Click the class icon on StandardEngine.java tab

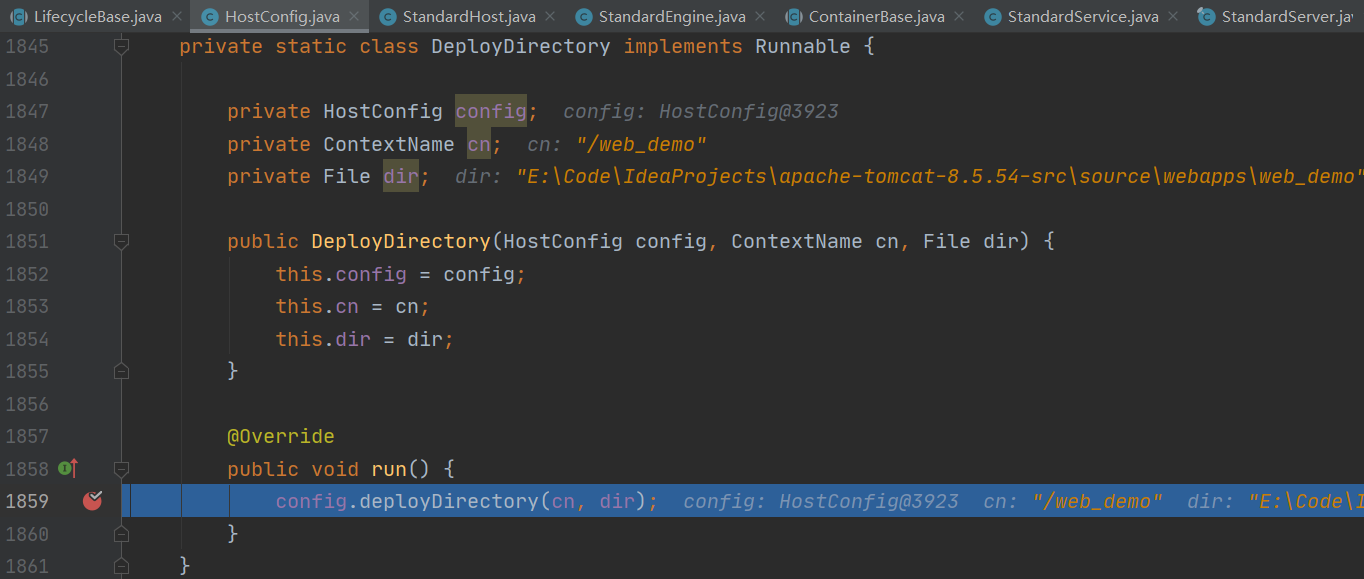583,17
